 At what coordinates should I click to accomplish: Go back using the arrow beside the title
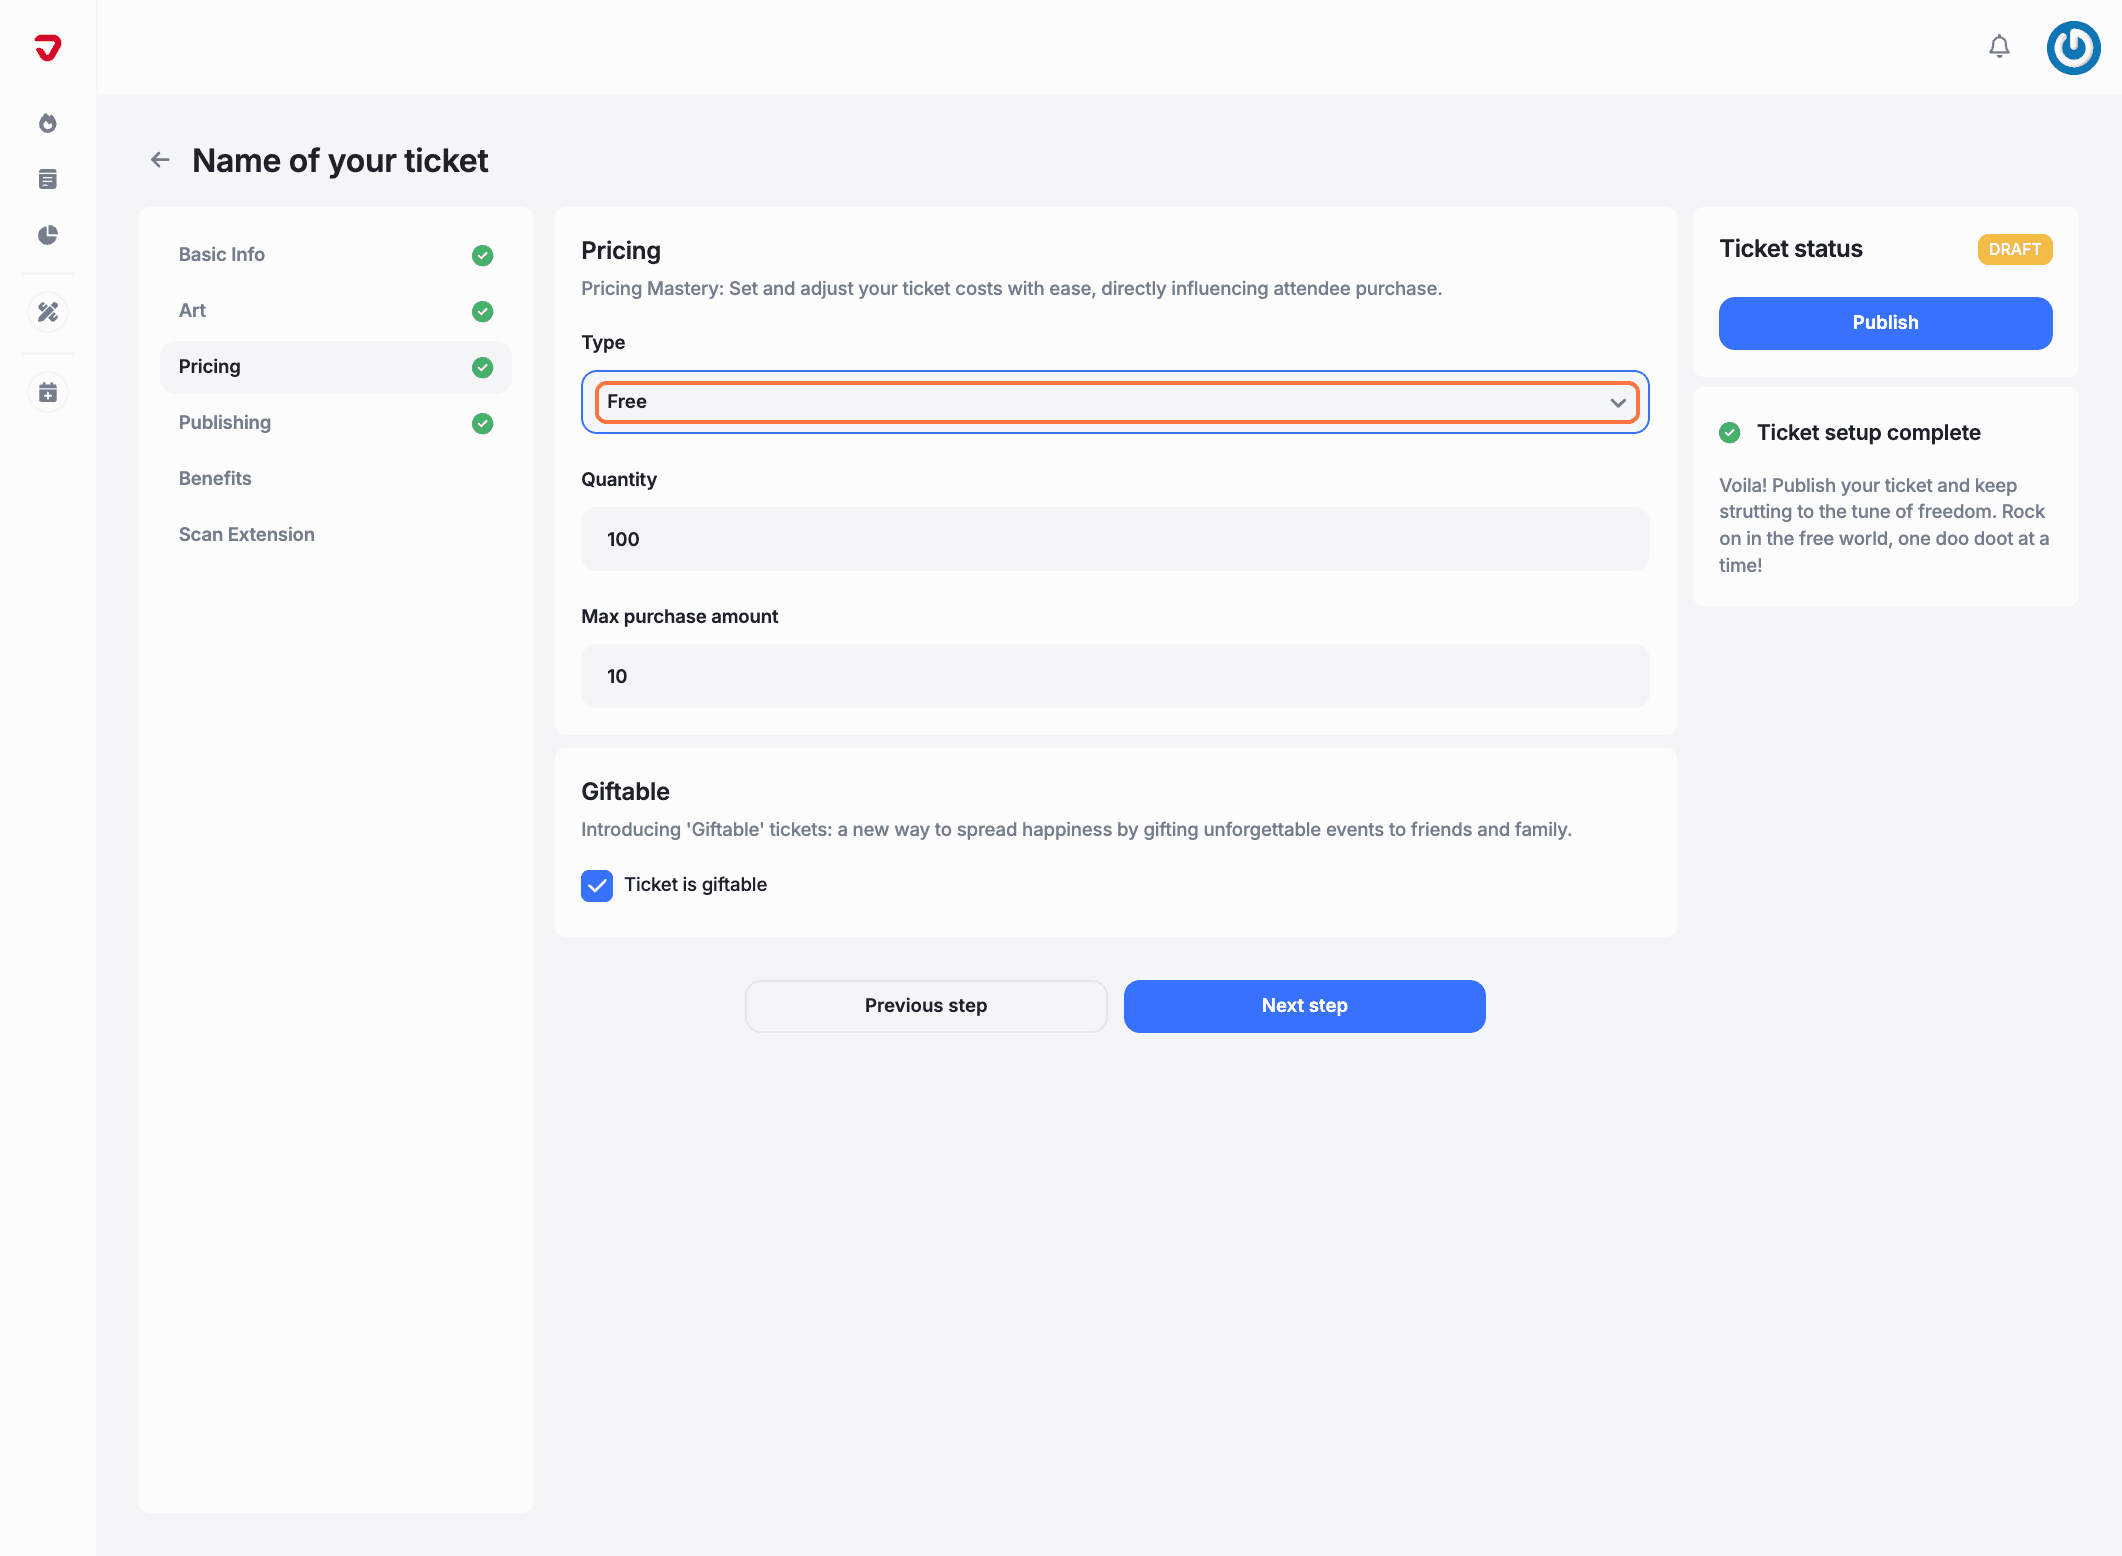point(160,160)
